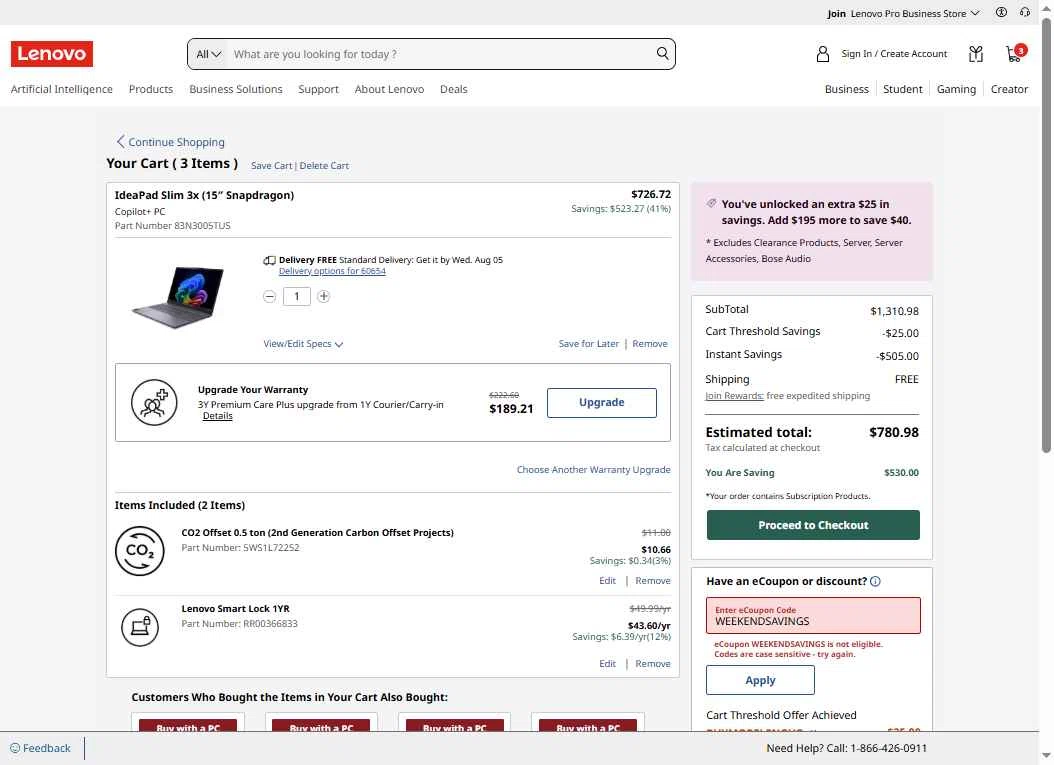The image size is (1054, 765).
Task: Go to the Business store link
Action: point(846,89)
